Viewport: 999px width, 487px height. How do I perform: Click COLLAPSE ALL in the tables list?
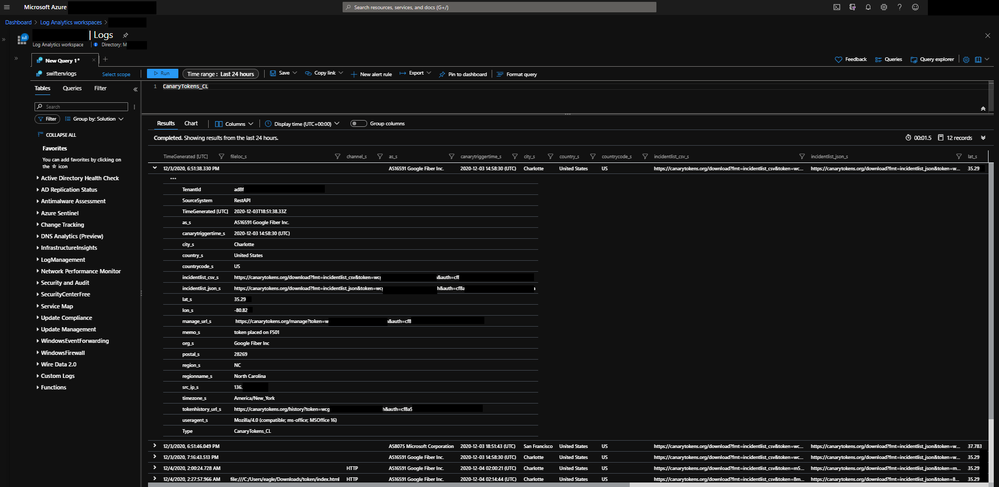pos(57,135)
